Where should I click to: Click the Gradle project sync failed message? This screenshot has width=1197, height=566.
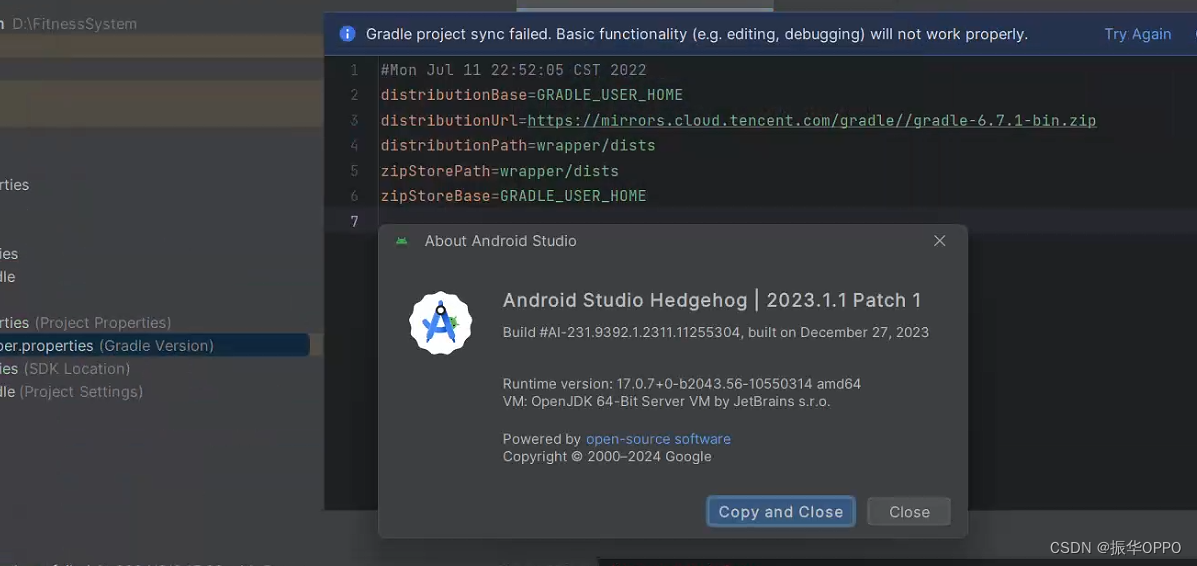point(697,34)
